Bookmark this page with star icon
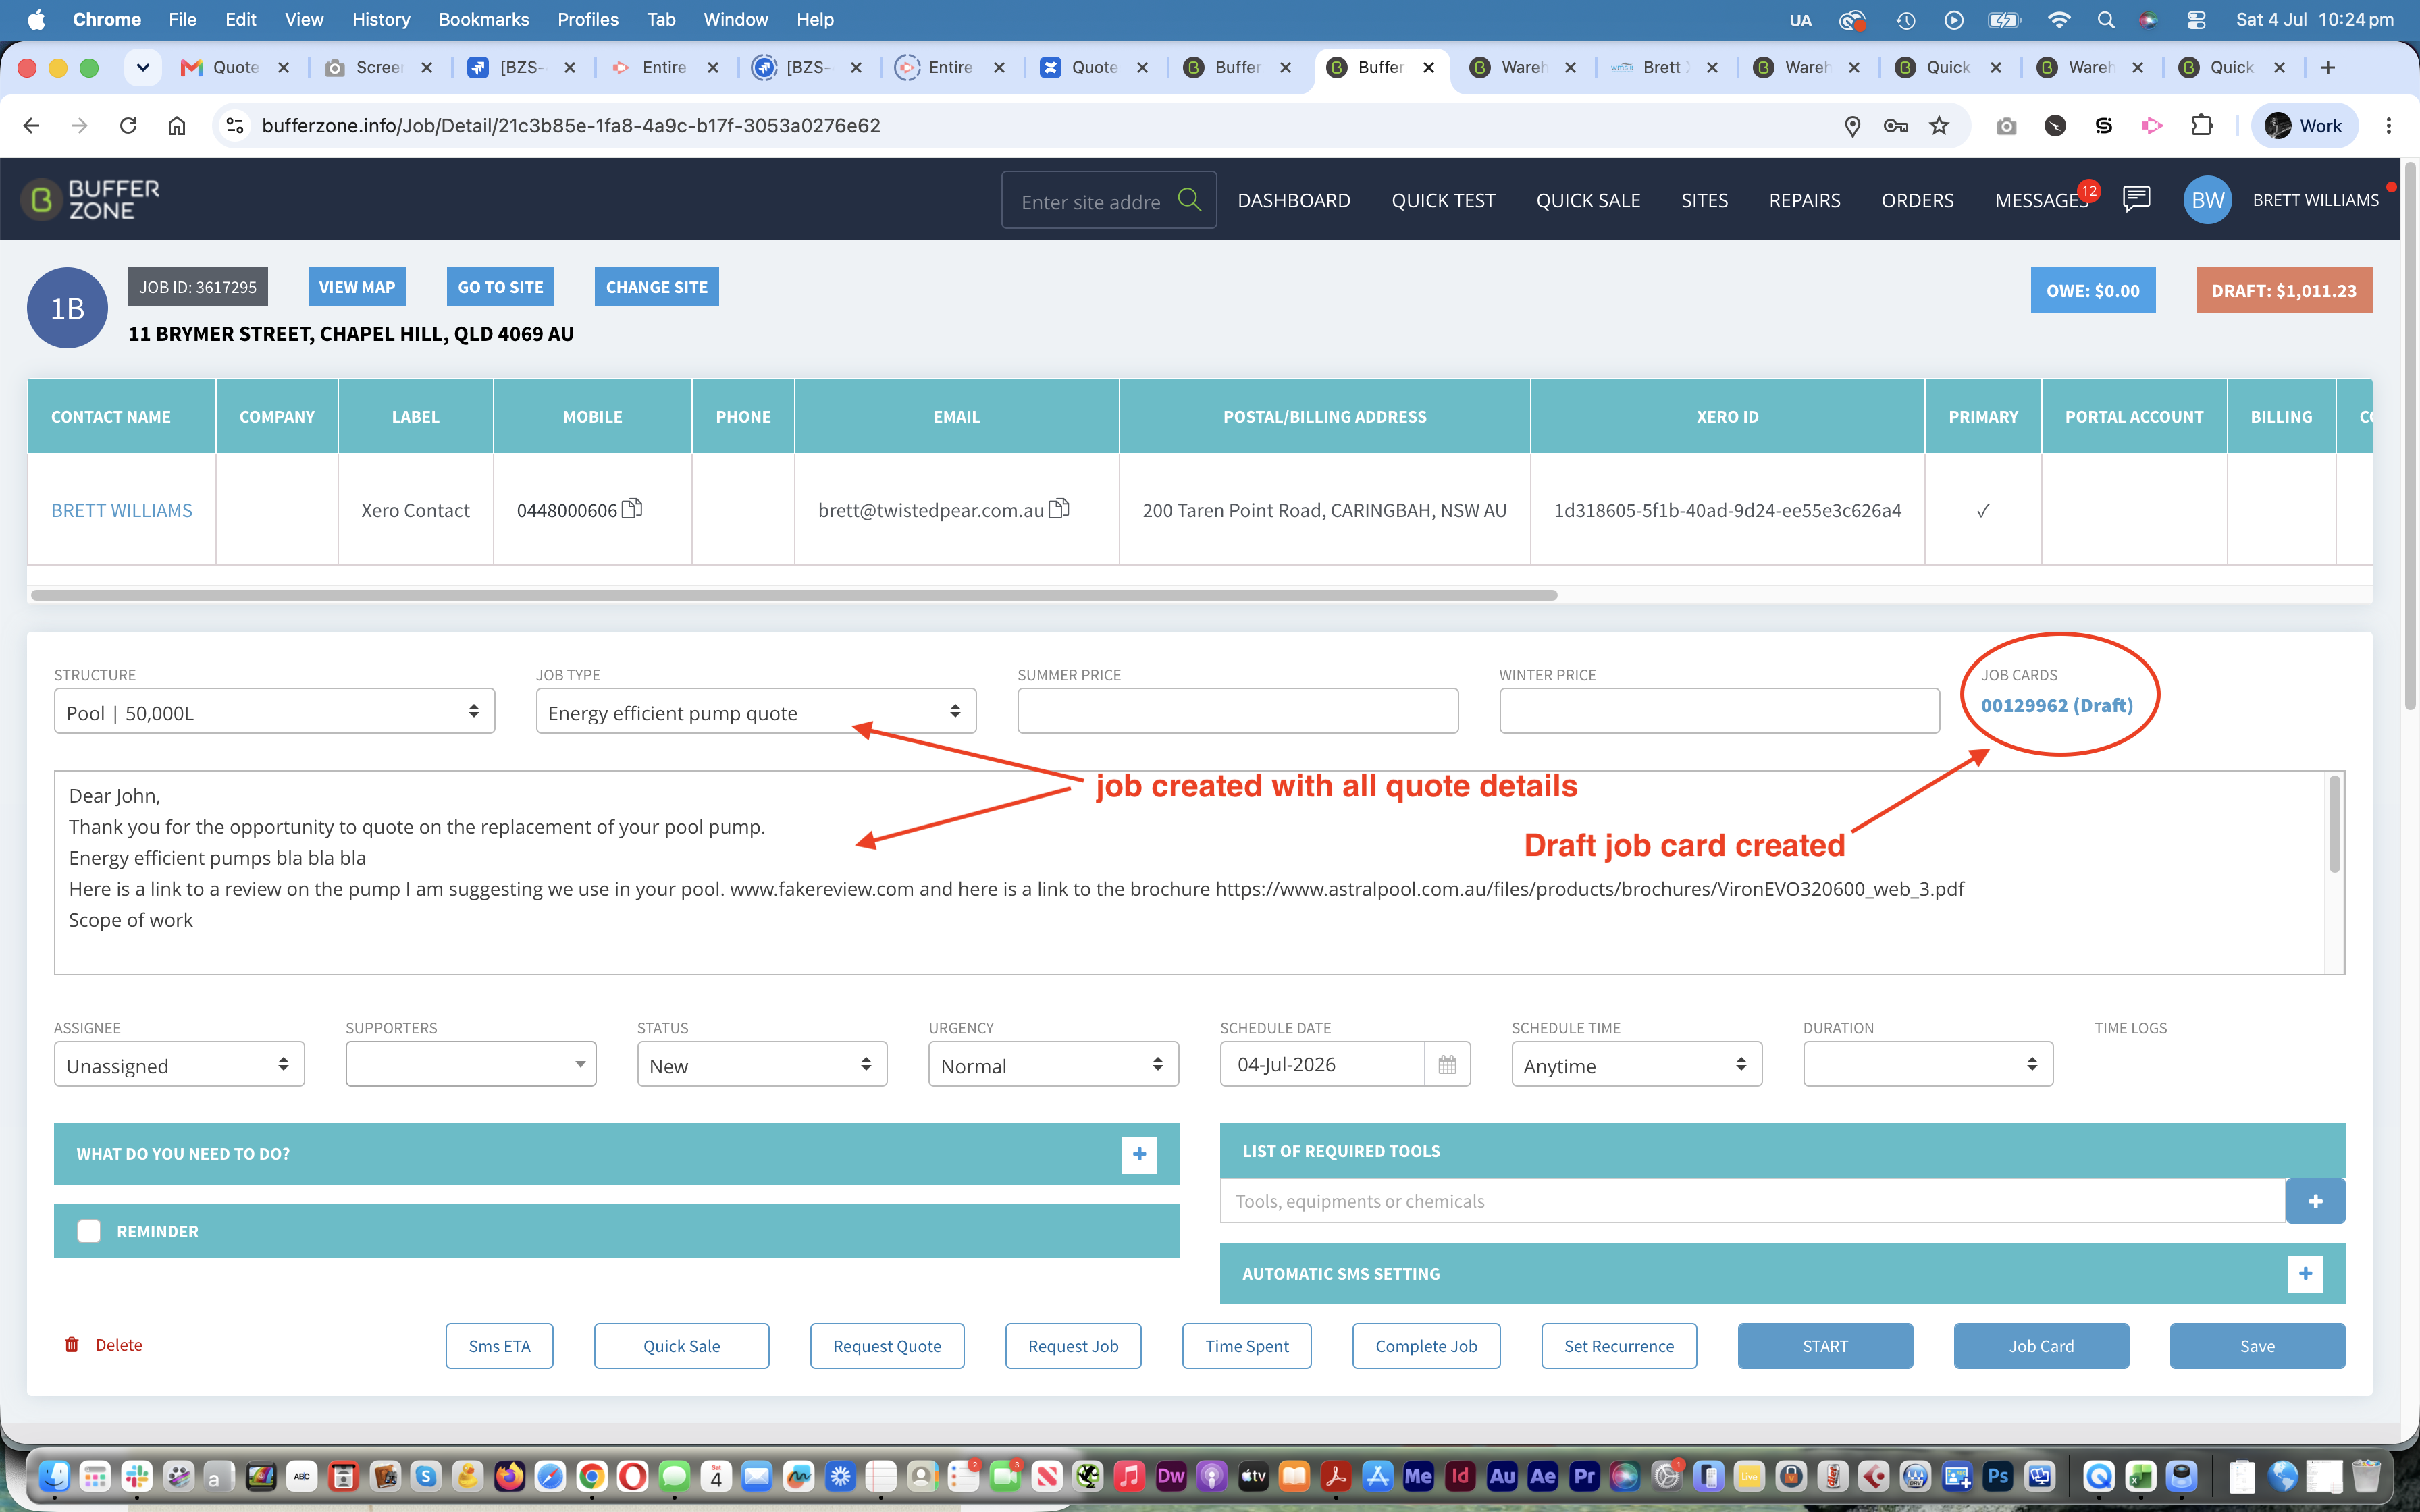2420x1512 pixels. tap(1939, 125)
